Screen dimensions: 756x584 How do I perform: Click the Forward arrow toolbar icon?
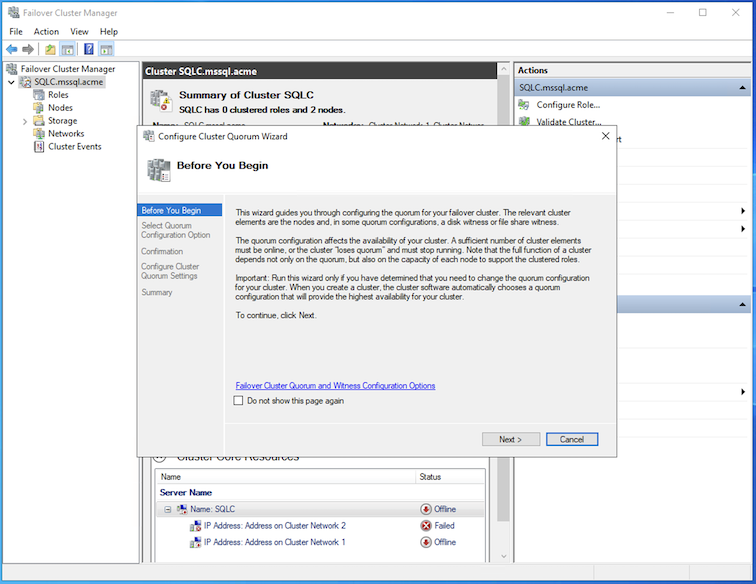click(28, 49)
